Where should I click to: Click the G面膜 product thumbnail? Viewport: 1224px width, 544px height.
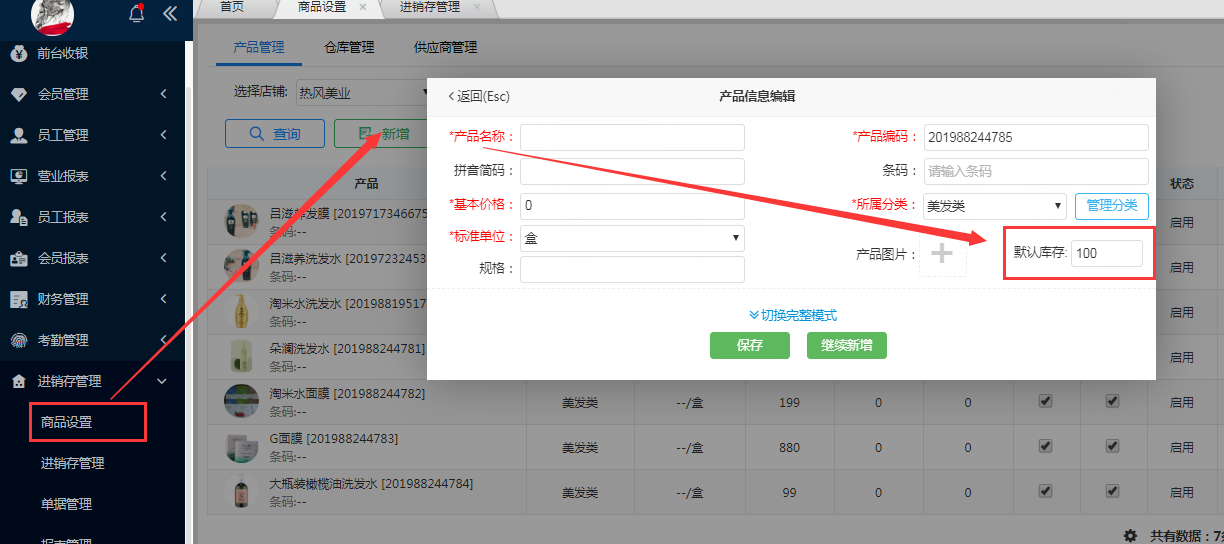click(241, 447)
